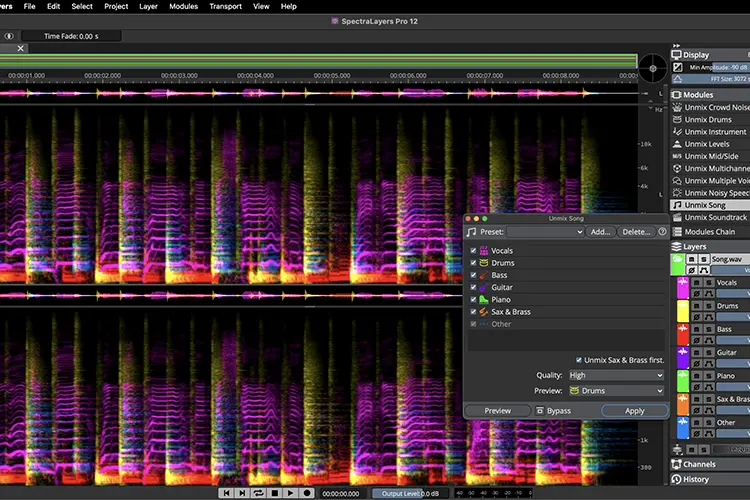The width and height of the screenshot is (750, 500).
Task: Open the Edit menu
Action: click(54, 6)
